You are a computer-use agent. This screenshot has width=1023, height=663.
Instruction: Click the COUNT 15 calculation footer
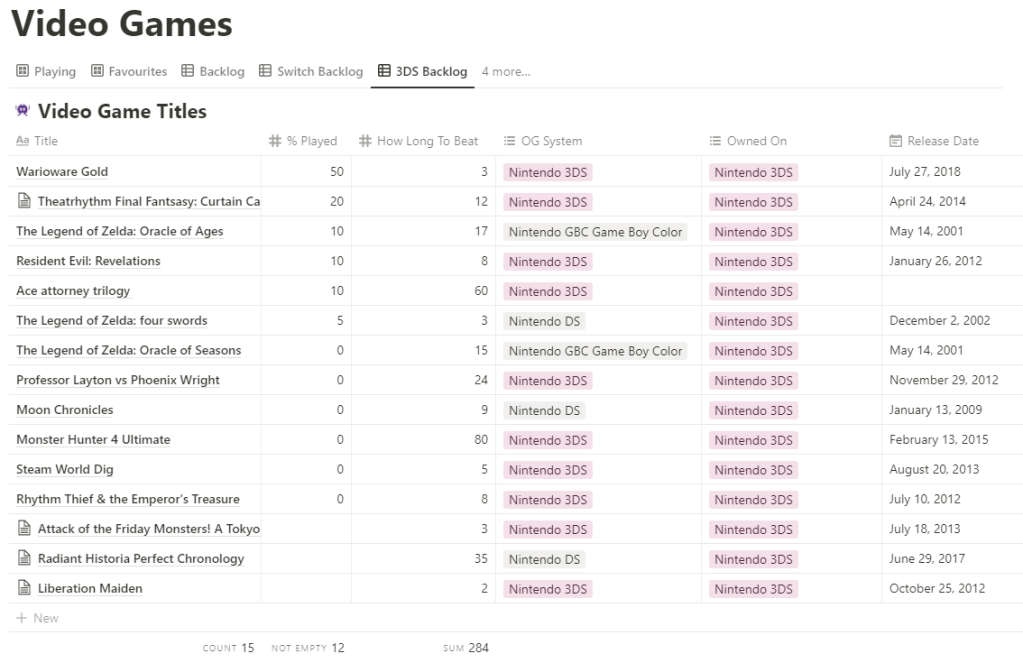click(228, 648)
